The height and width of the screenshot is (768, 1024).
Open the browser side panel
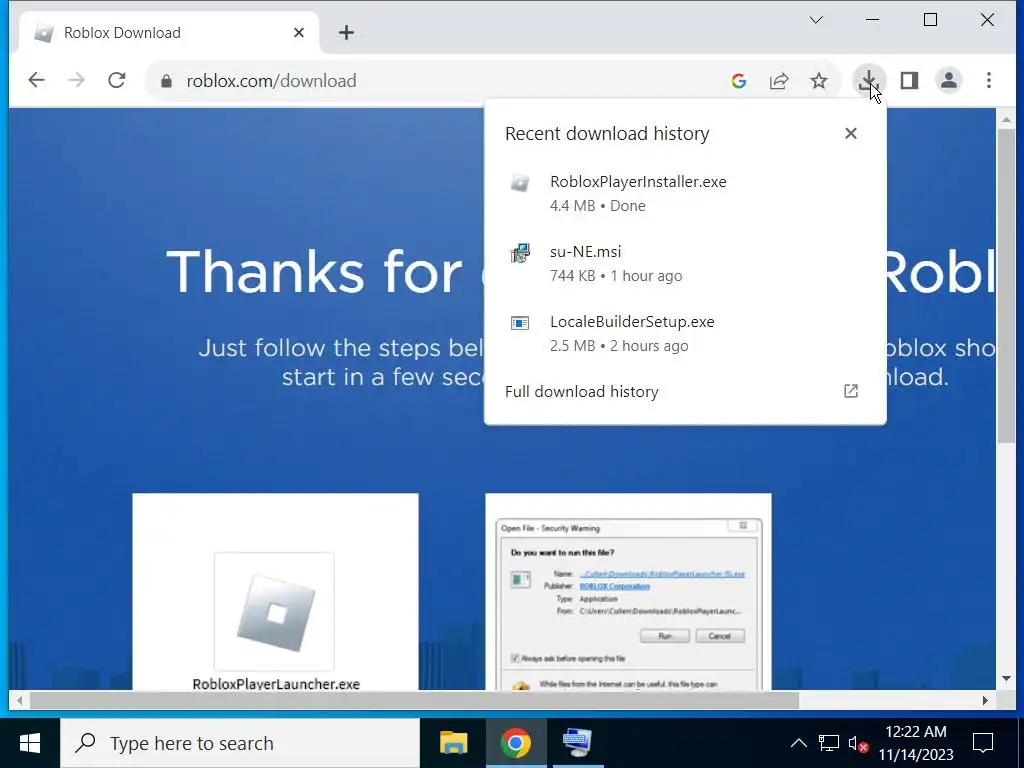coord(909,81)
